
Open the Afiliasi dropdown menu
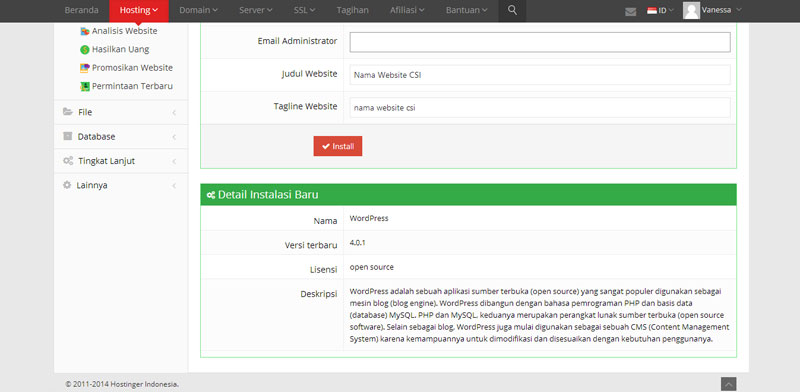tap(407, 10)
